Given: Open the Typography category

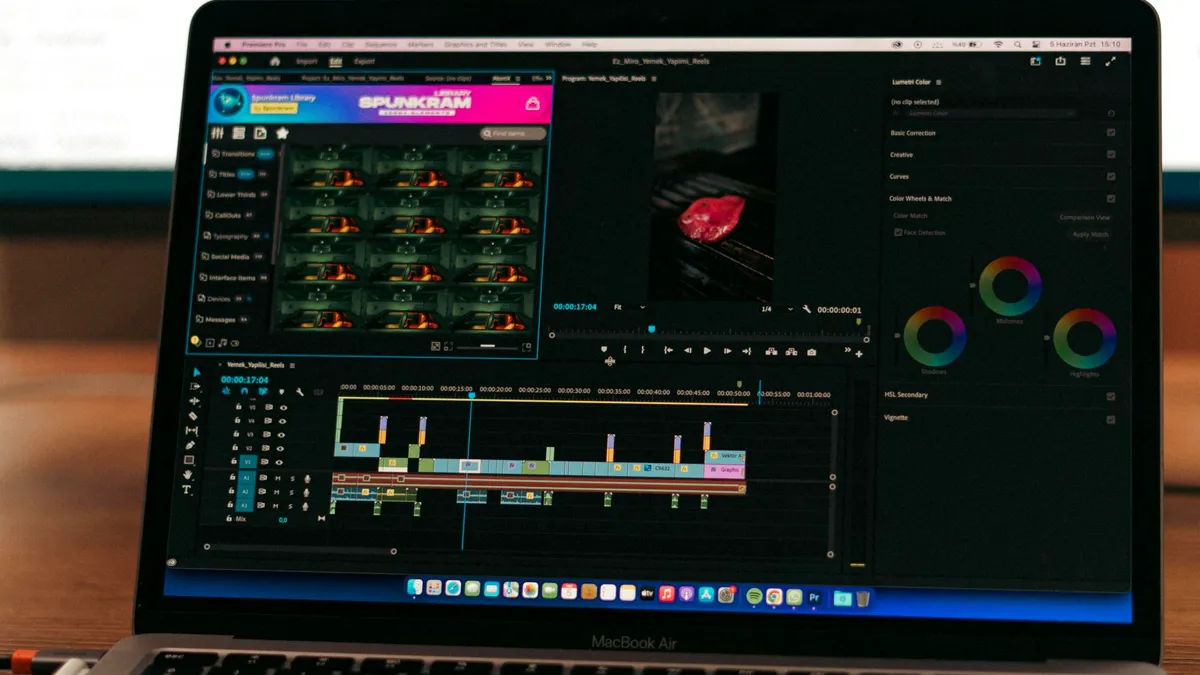Looking at the screenshot, I should pos(238,236).
